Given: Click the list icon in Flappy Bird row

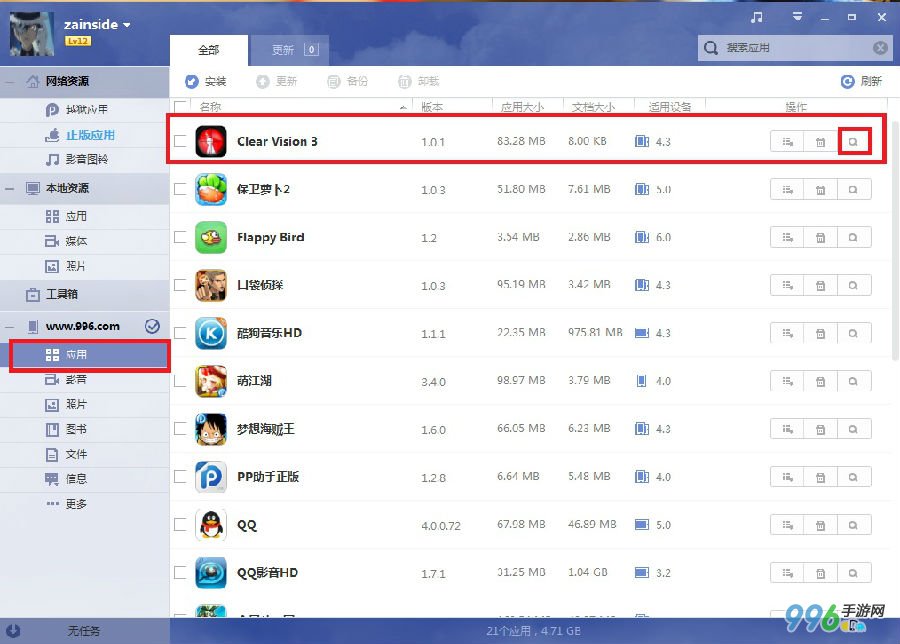Looking at the screenshot, I should click(788, 237).
